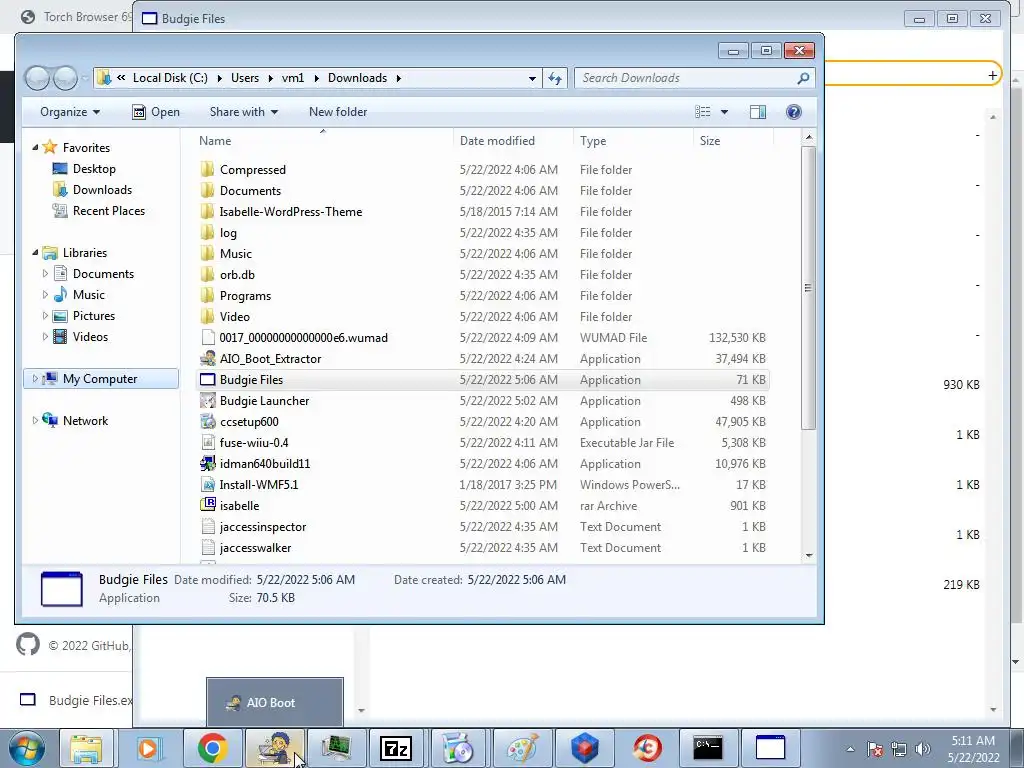Open the Paint palette taskbar icon
Viewport: 1024px width, 768px height.
coord(522,748)
